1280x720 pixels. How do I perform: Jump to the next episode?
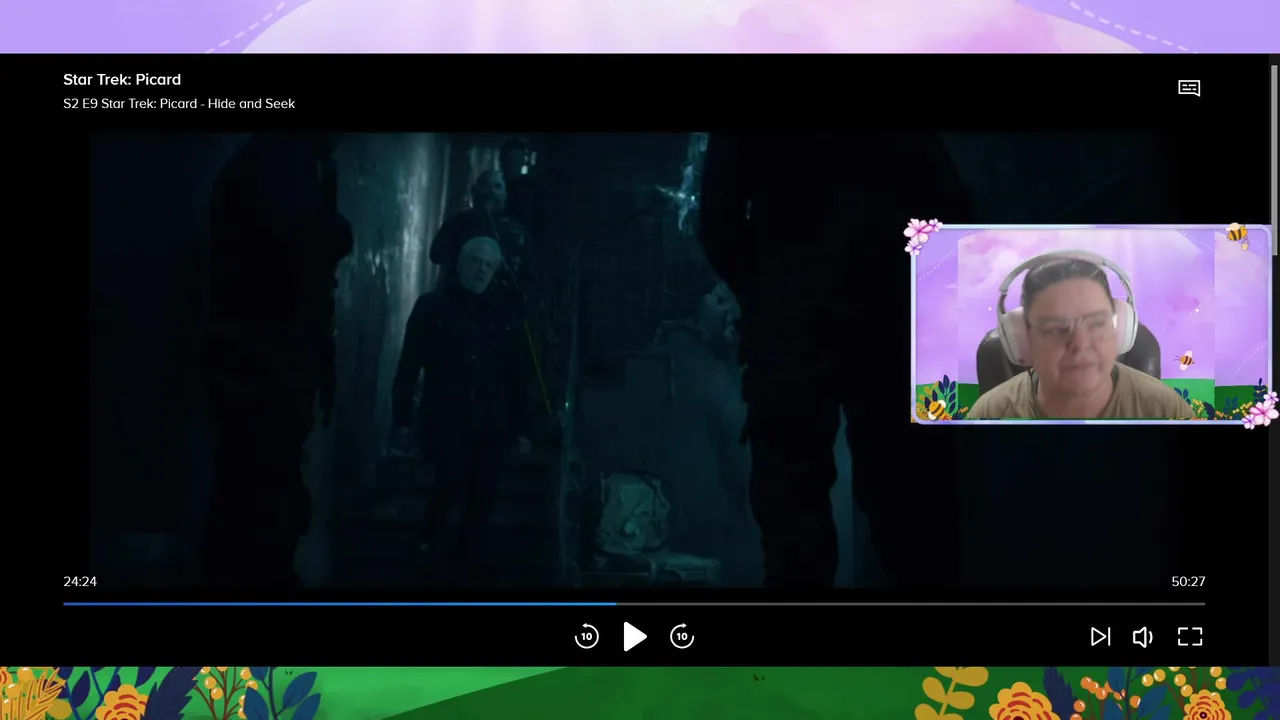tap(1100, 637)
